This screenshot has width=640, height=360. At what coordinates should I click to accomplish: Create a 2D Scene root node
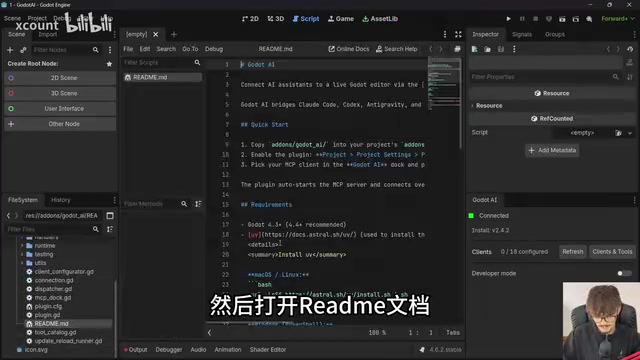point(60,78)
